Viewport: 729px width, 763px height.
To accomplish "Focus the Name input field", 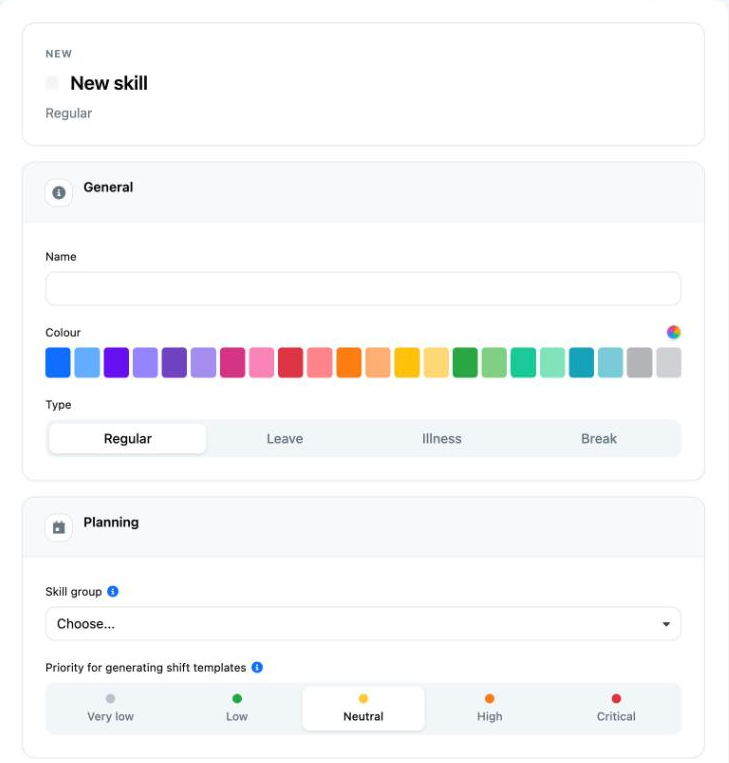I will coord(363,289).
